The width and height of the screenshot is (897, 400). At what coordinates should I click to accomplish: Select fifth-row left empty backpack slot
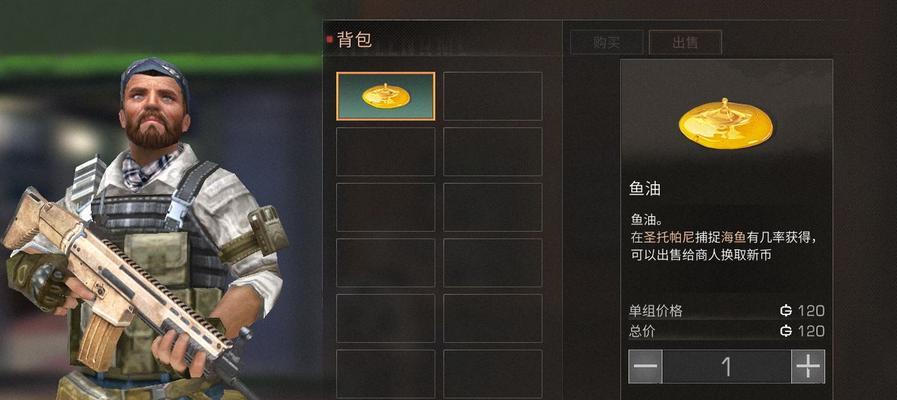(x=386, y=318)
